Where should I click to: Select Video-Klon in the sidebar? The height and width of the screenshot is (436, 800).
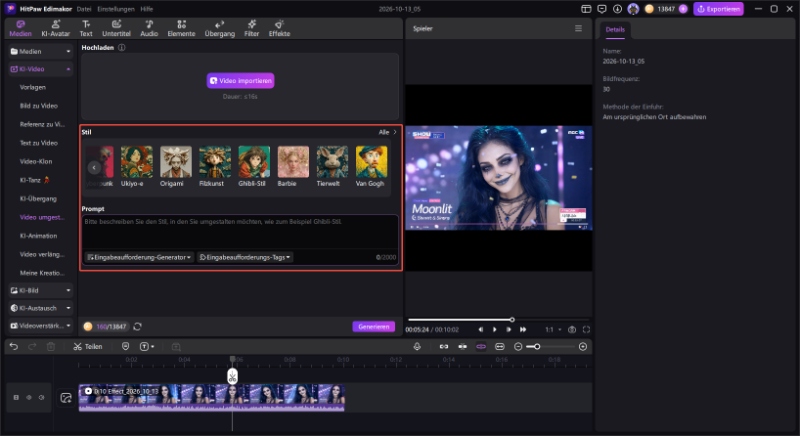[x=36, y=162]
